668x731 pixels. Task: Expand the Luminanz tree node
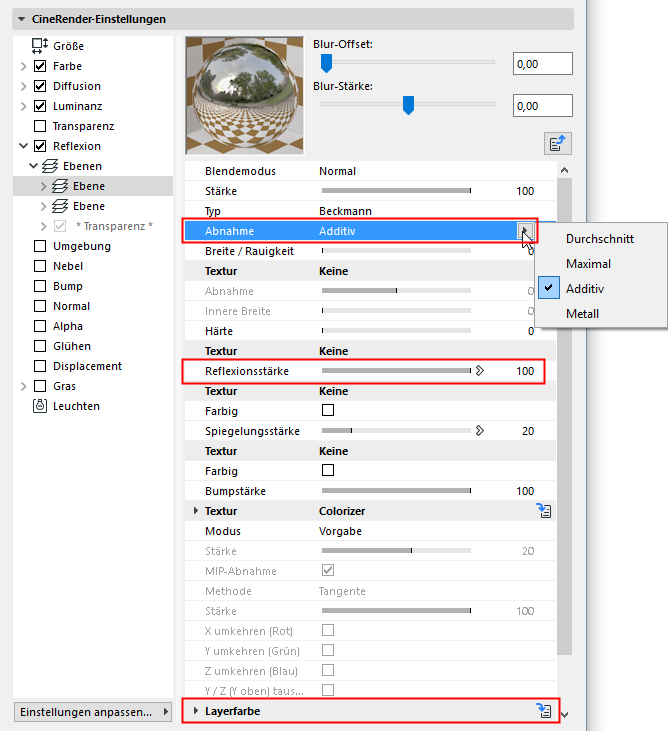pos(24,106)
